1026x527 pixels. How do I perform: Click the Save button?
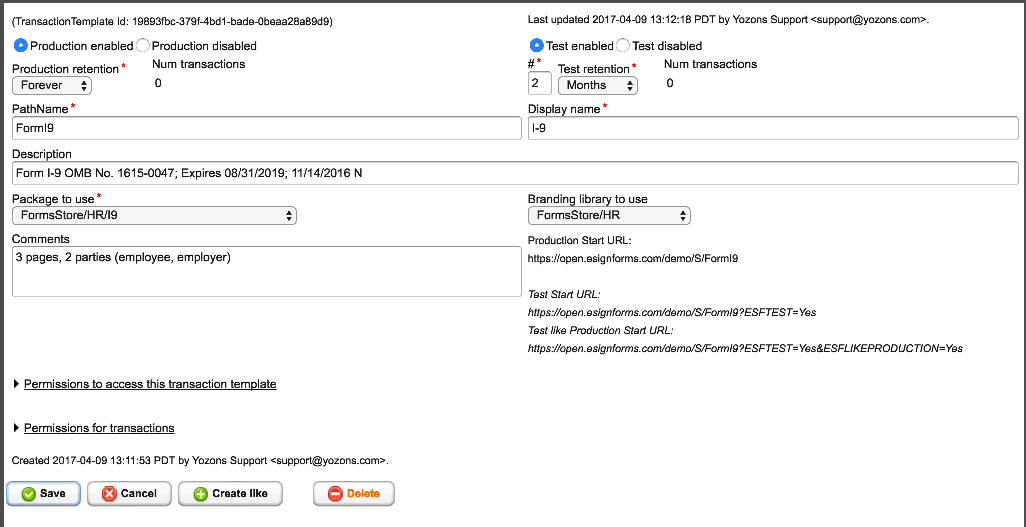tap(44, 494)
